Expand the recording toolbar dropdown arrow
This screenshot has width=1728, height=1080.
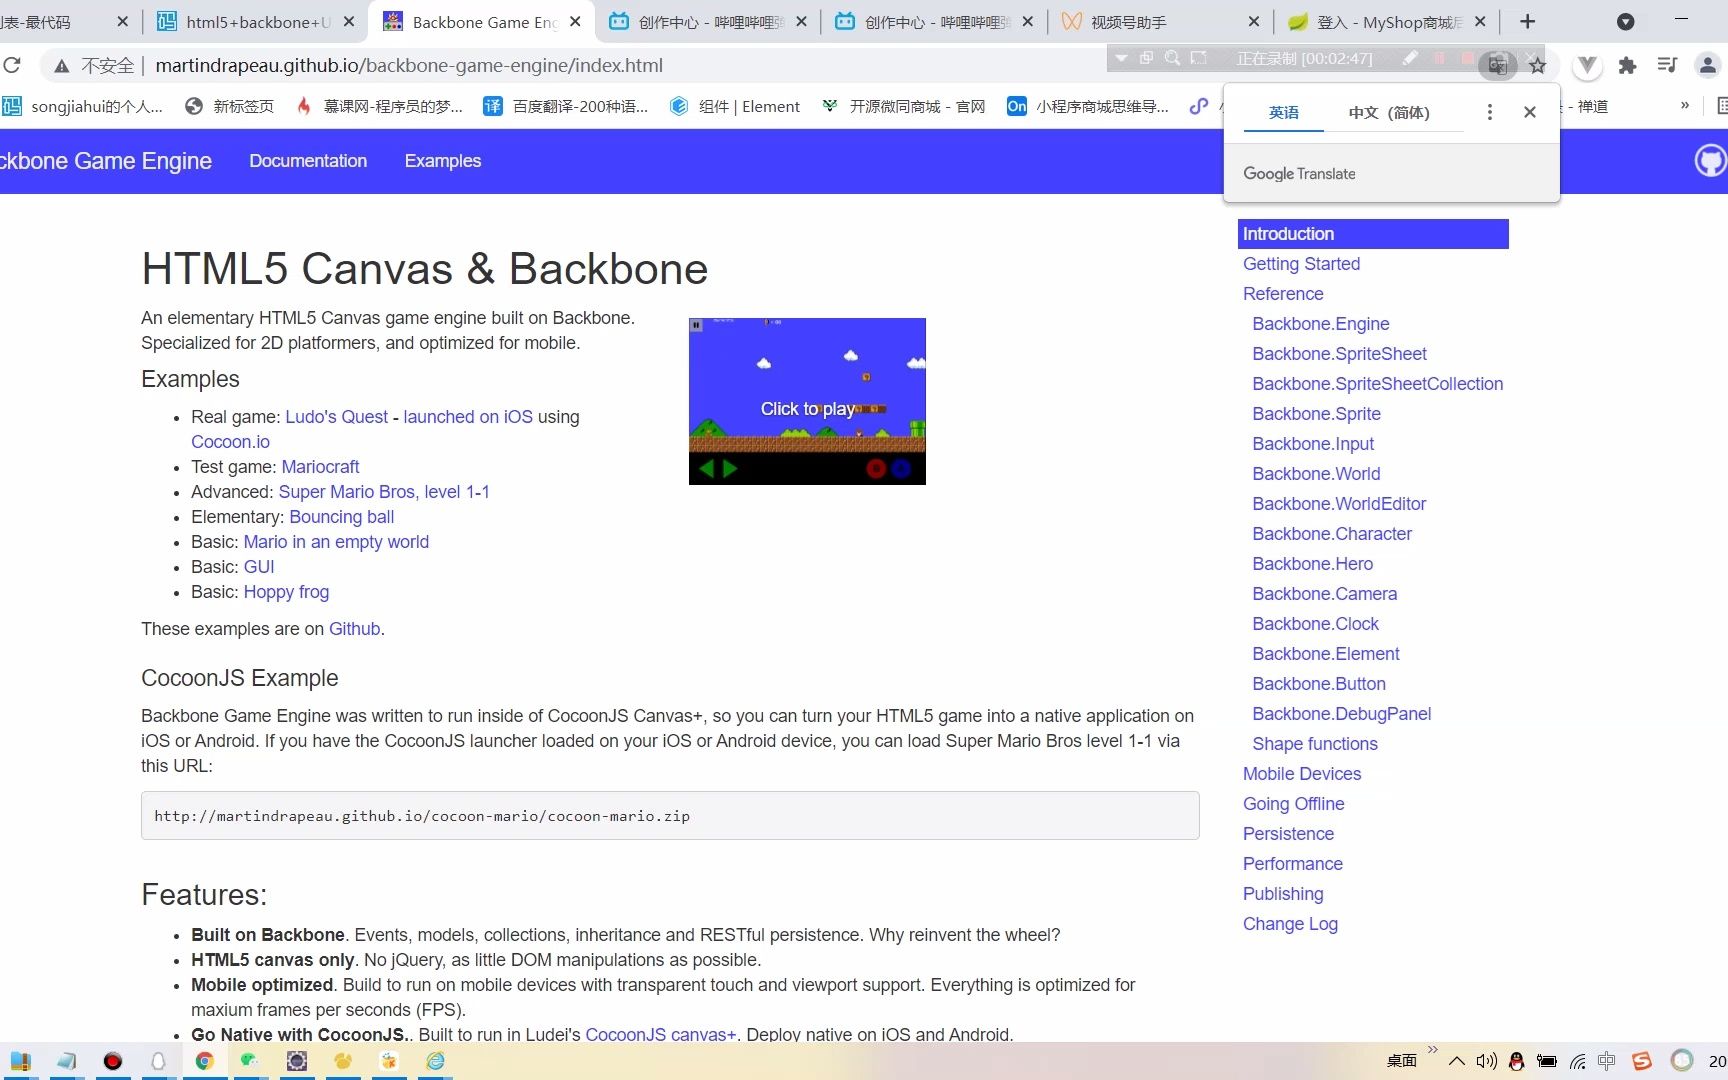1120,58
